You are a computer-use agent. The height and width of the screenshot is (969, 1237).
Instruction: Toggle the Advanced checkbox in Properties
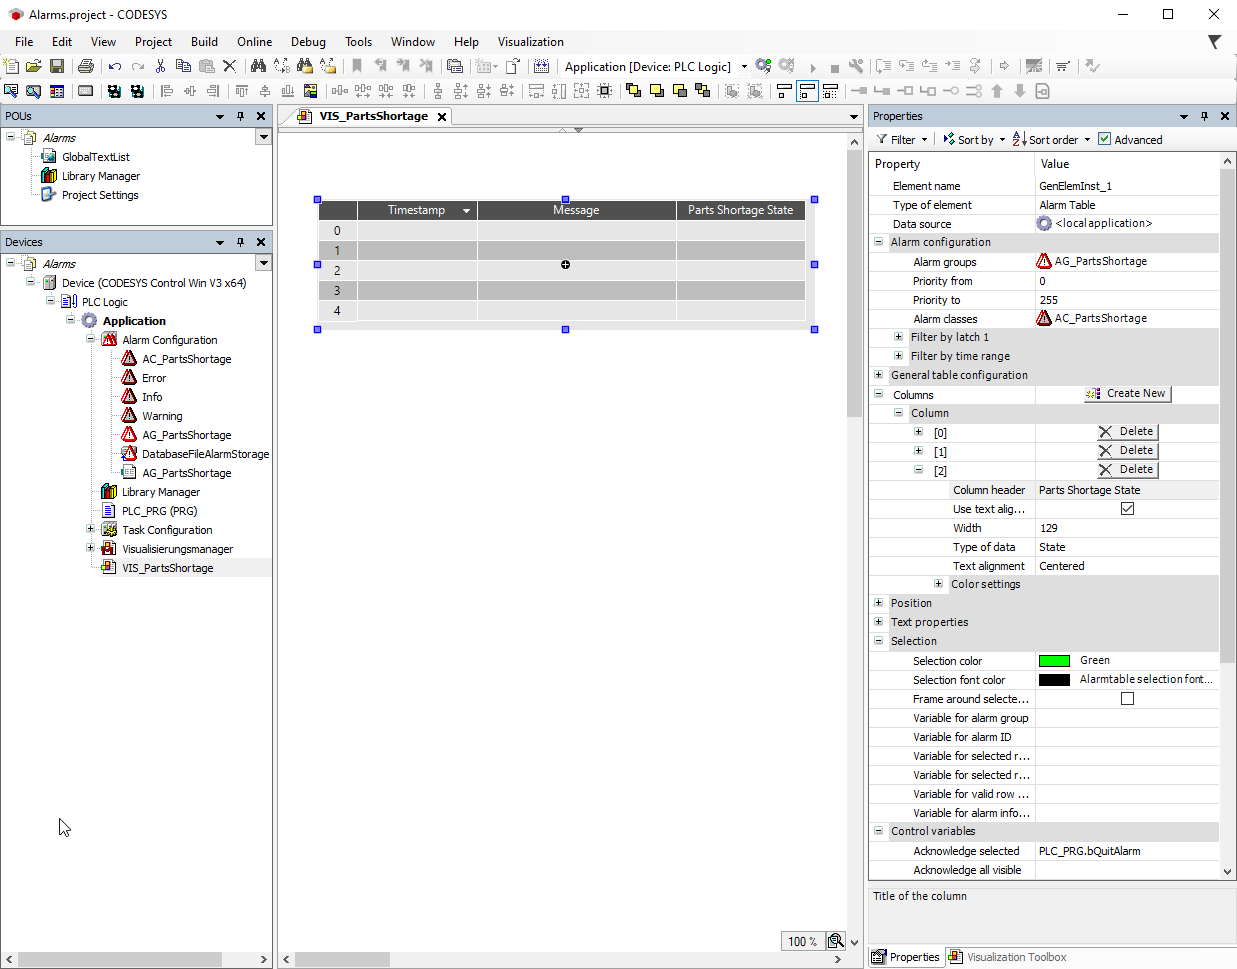pyautogui.click(x=1105, y=139)
